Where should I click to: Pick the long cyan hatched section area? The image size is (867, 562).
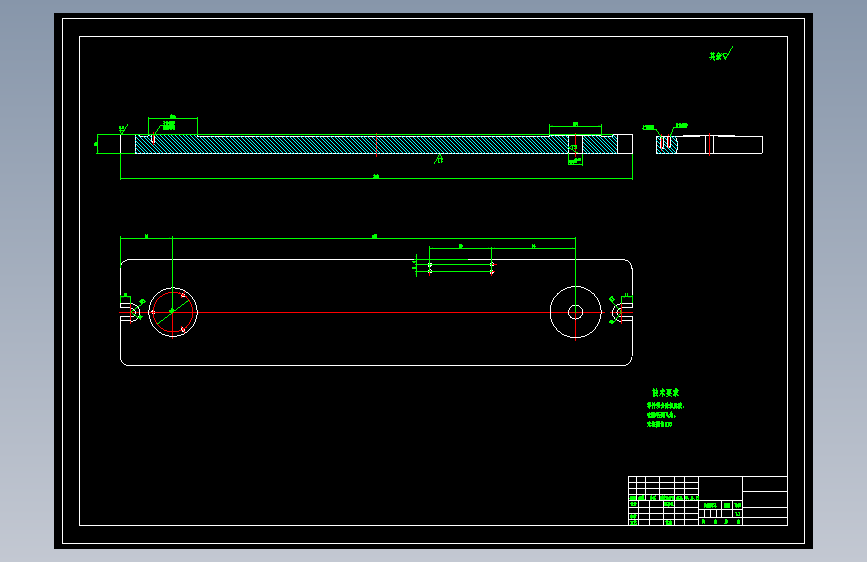click(x=352, y=144)
